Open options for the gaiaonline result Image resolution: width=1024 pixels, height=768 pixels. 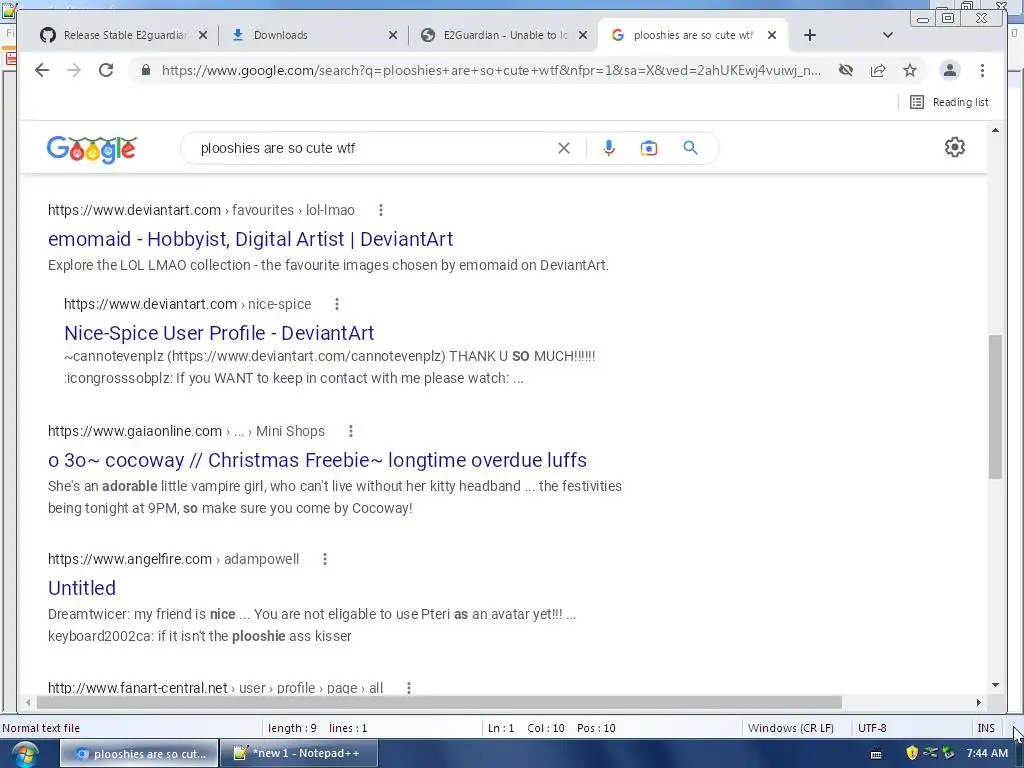pos(351,431)
